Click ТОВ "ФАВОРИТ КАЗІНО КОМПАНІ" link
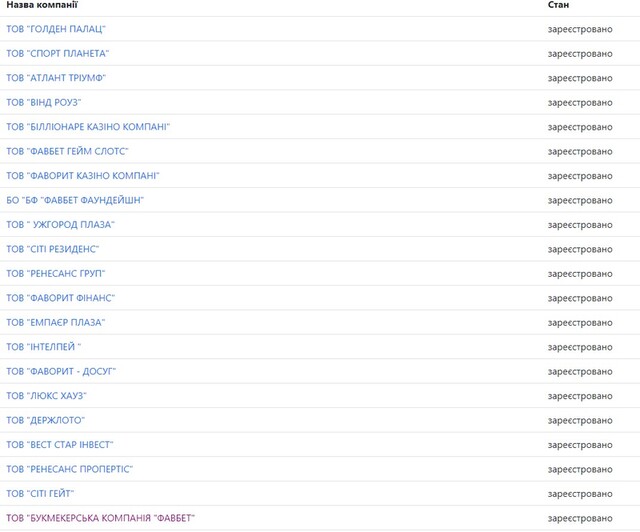Image resolution: width=640 pixels, height=532 pixels. coord(82,176)
